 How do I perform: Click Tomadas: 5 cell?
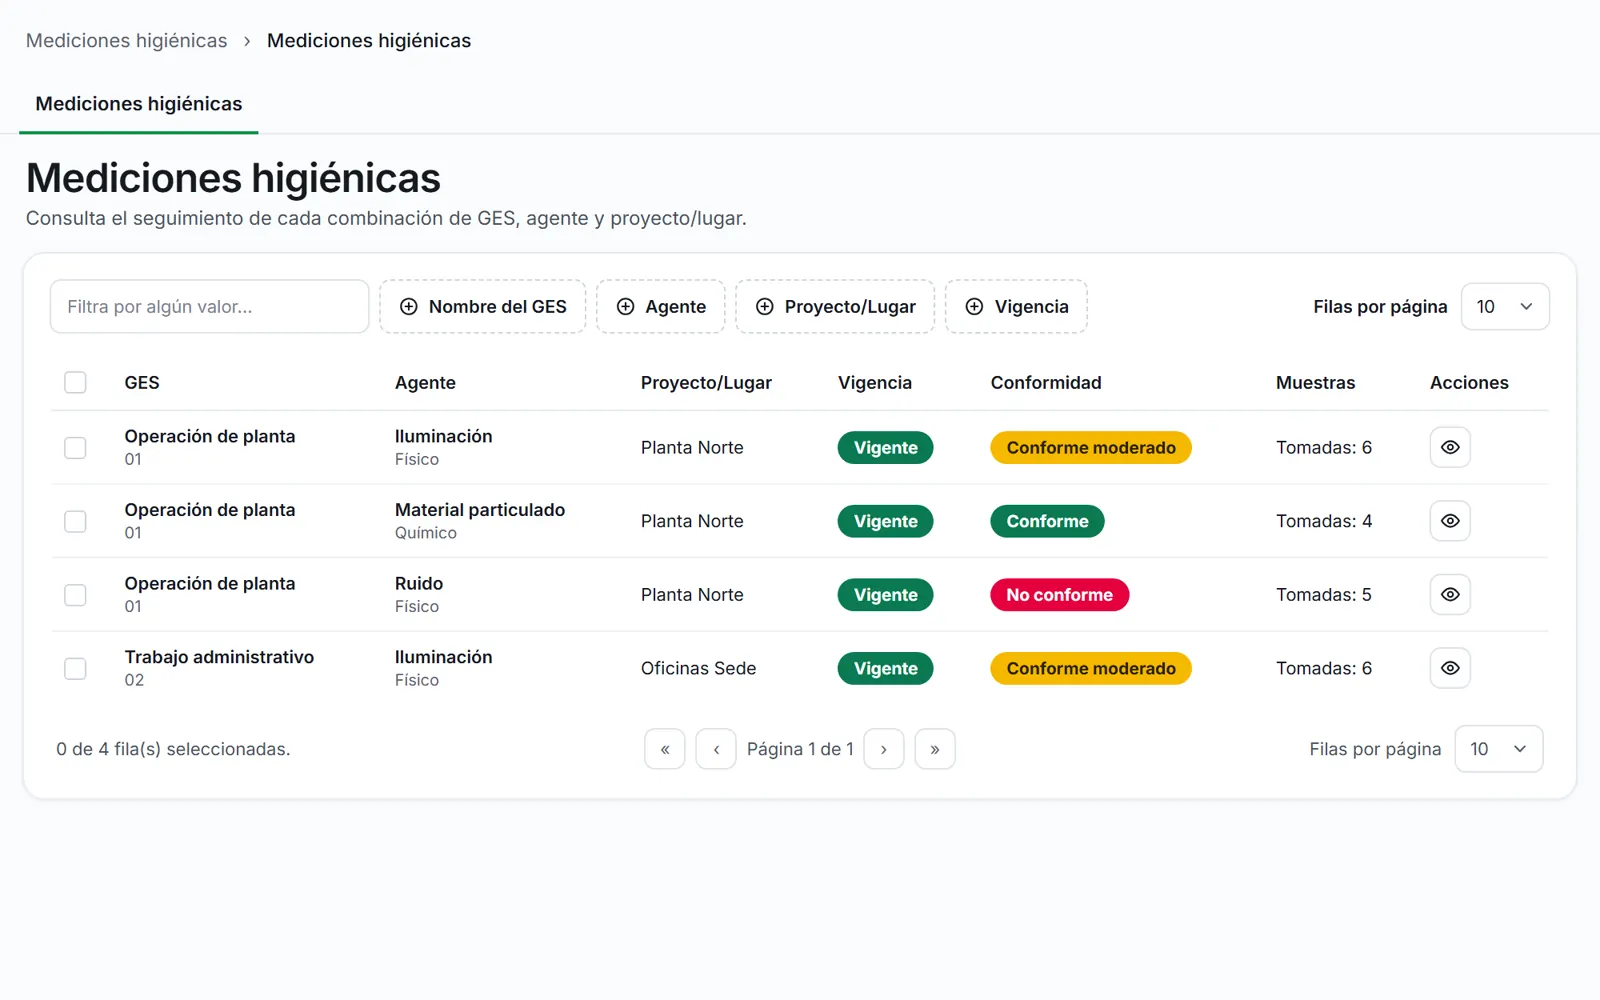click(1324, 595)
